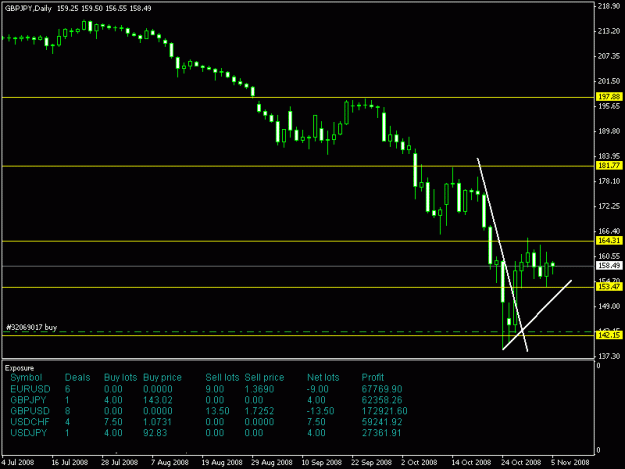Click the Sell price column header
Image resolution: width=625 pixels, height=469 pixels.
pos(264,377)
